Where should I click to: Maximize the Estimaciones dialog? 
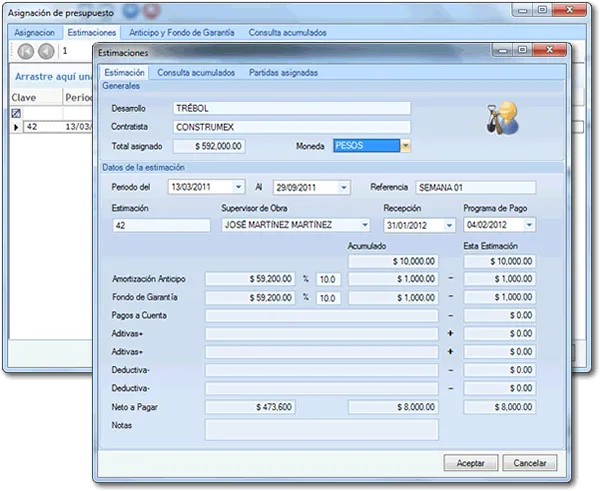pyautogui.click(x=522, y=50)
